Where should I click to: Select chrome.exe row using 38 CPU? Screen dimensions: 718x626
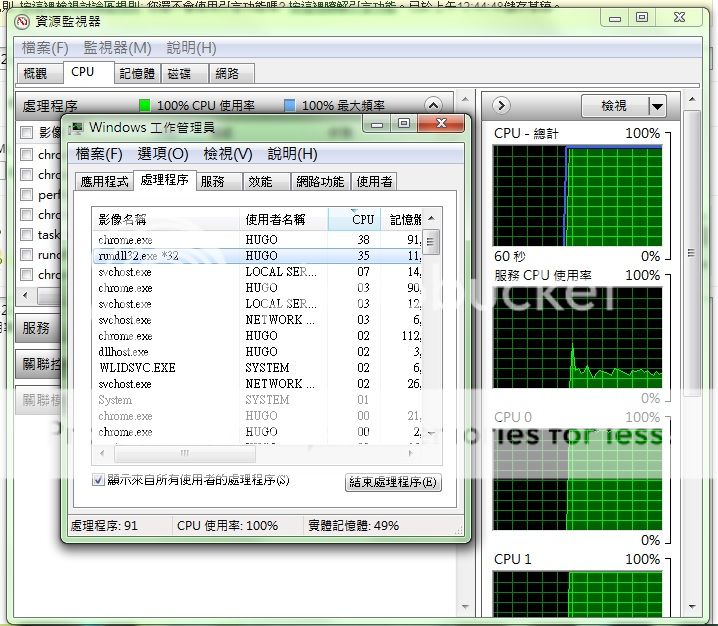pyautogui.click(x=257, y=240)
